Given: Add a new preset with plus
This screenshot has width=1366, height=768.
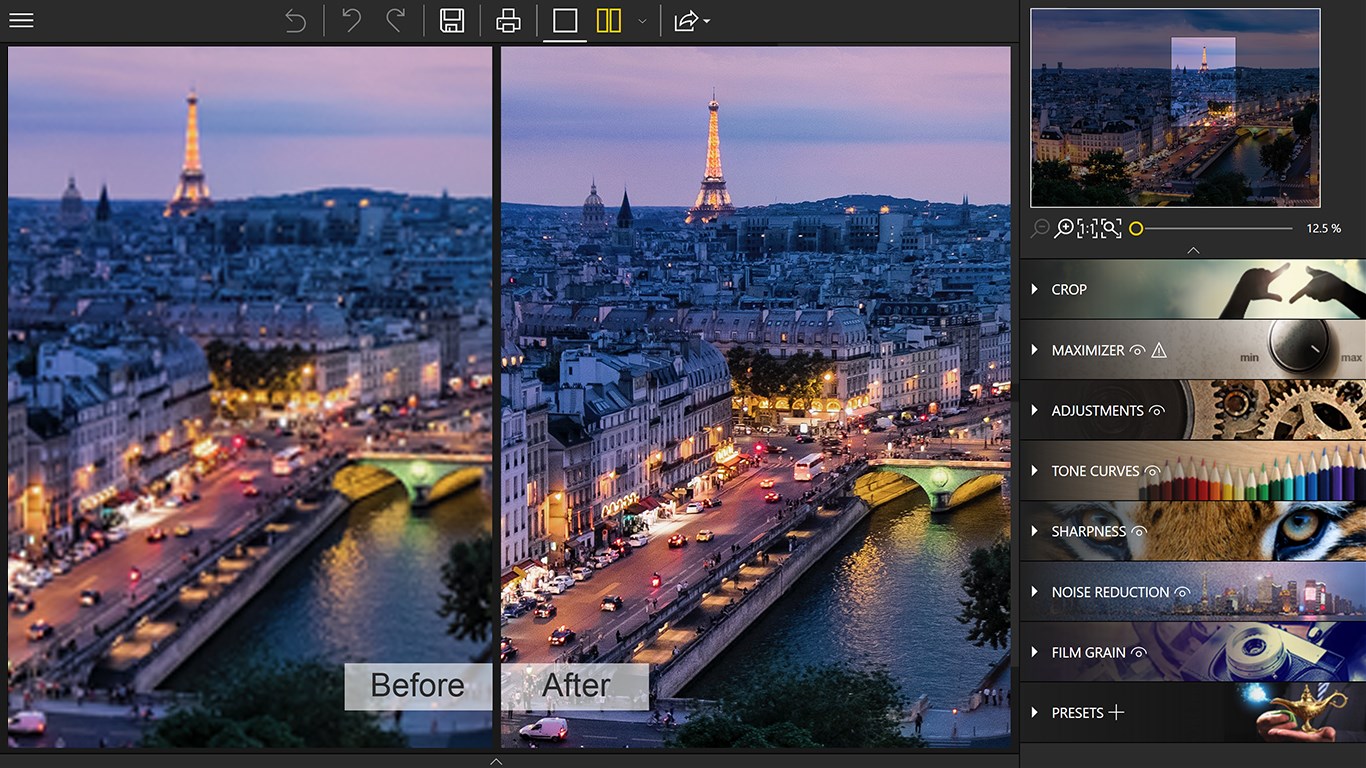Looking at the screenshot, I should (x=1116, y=713).
